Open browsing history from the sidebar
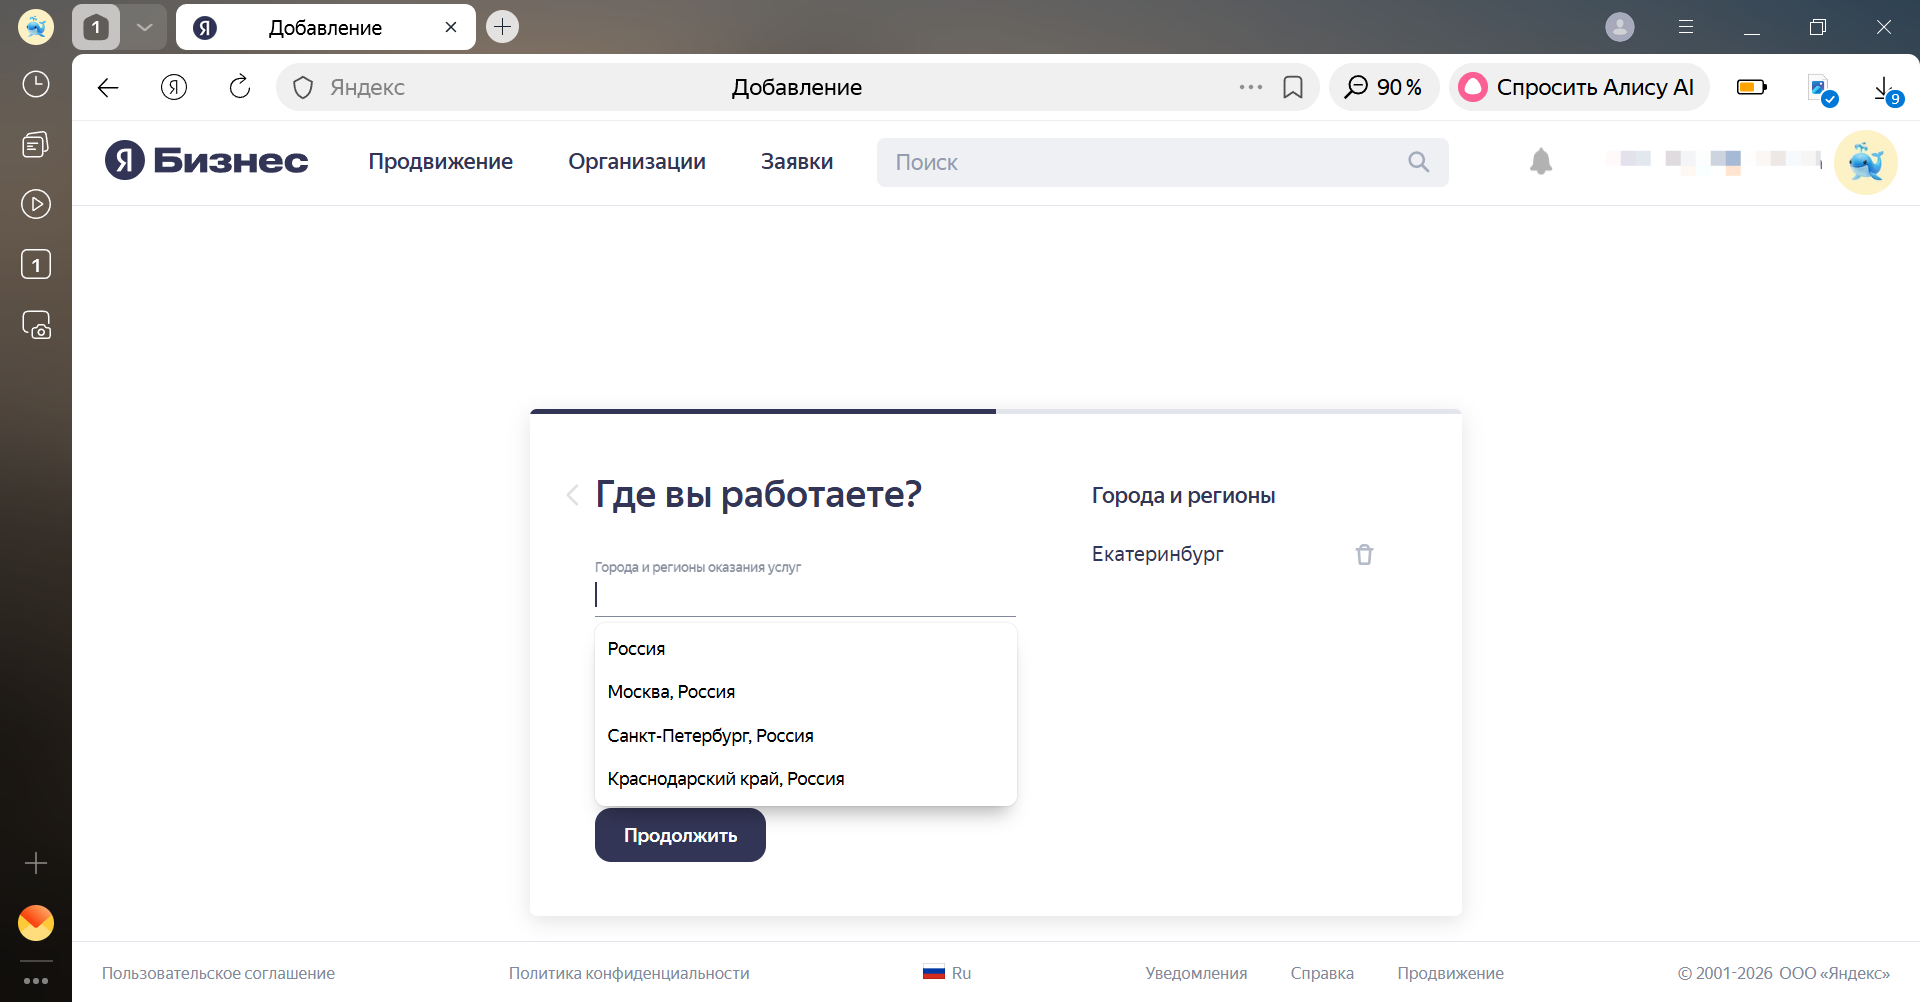The height and width of the screenshot is (1002, 1920). point(36,85)
